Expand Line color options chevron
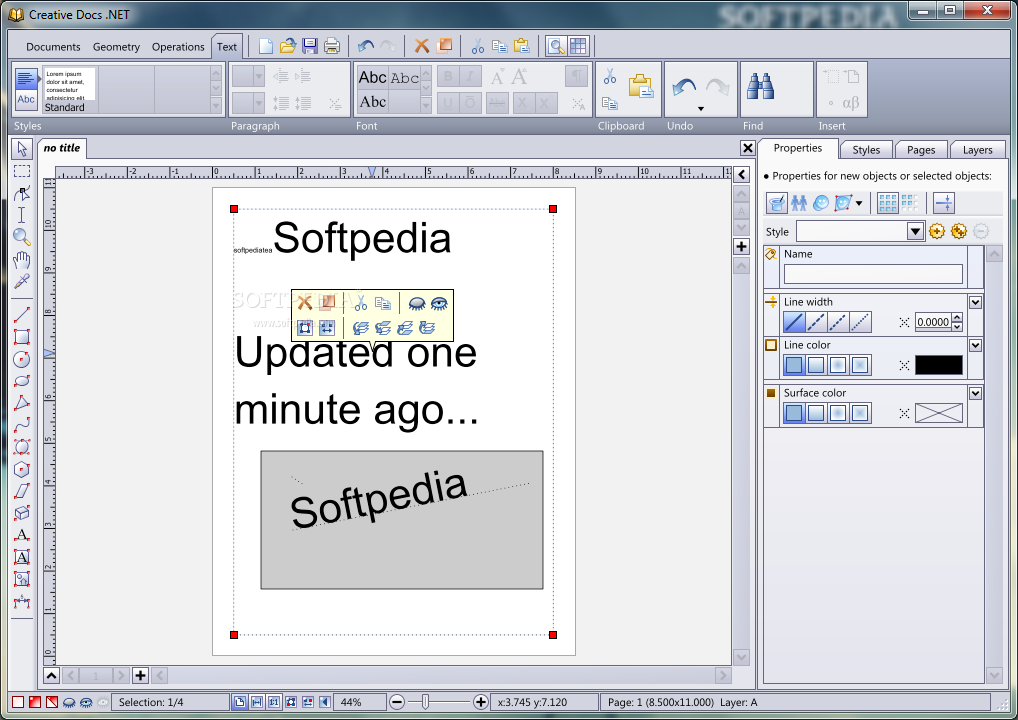 [975, 345]
